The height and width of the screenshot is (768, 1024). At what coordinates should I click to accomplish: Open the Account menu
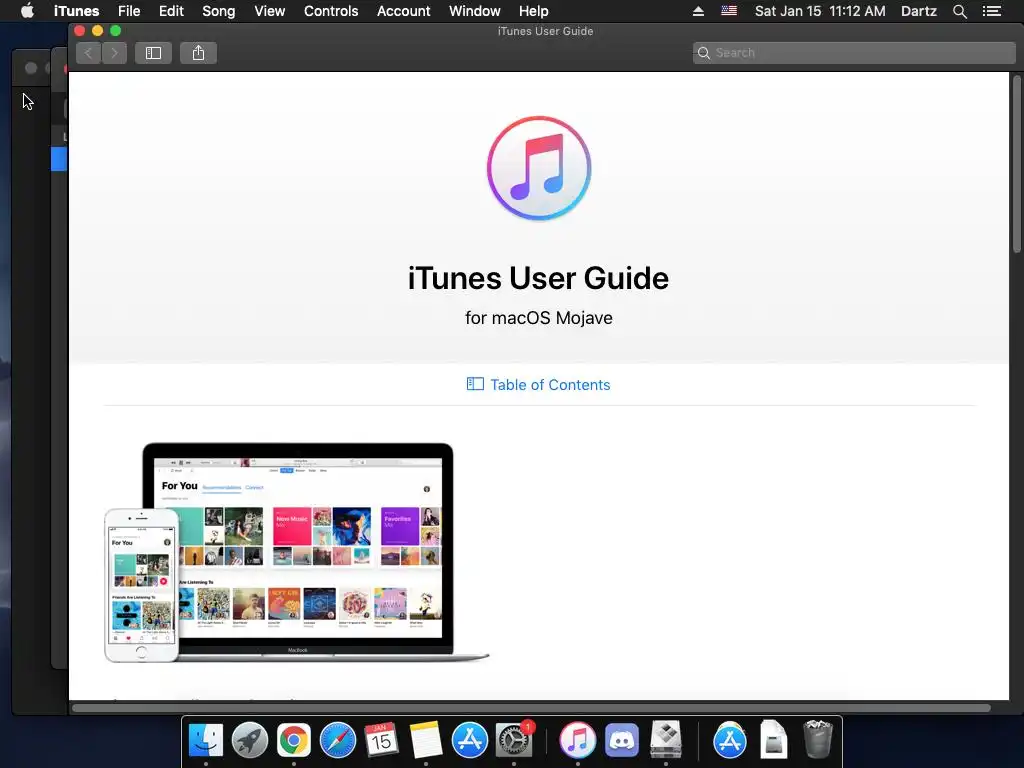[x=404, y=11]
